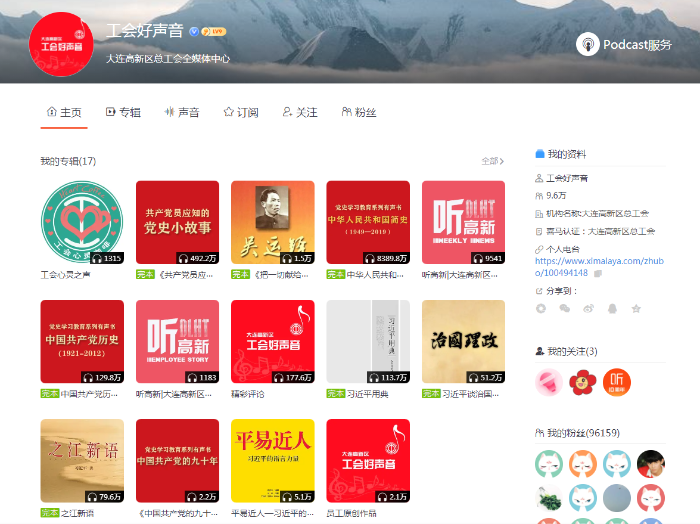Screen dimensions: 700x524
Task: Expand all albums via 全部 arrow
Action: pos(491,161)
